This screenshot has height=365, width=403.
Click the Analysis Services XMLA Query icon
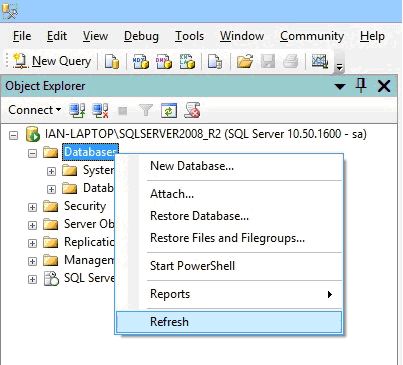pos(187,61)
